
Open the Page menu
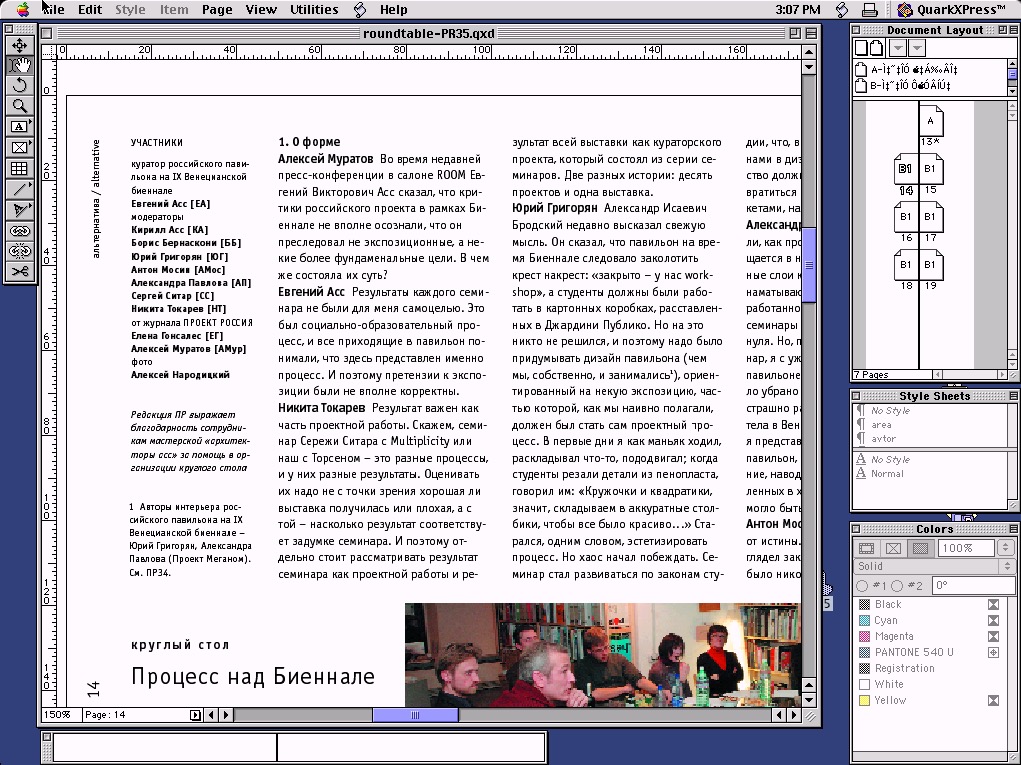coord(217,10)
